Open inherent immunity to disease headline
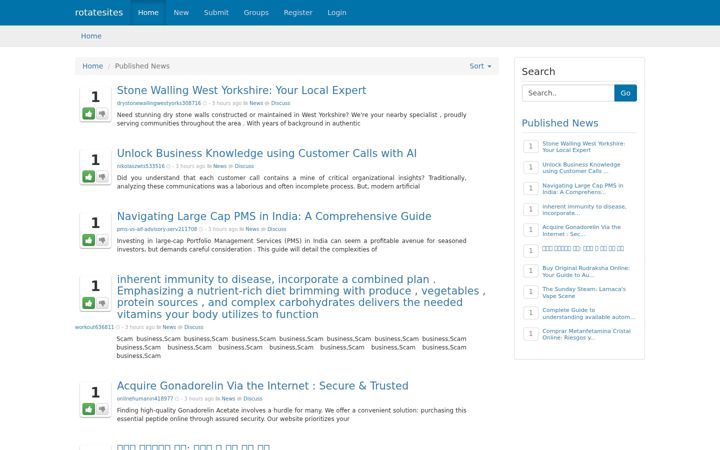720x450 pixels. pyautogui.click(x=301, y=297)
